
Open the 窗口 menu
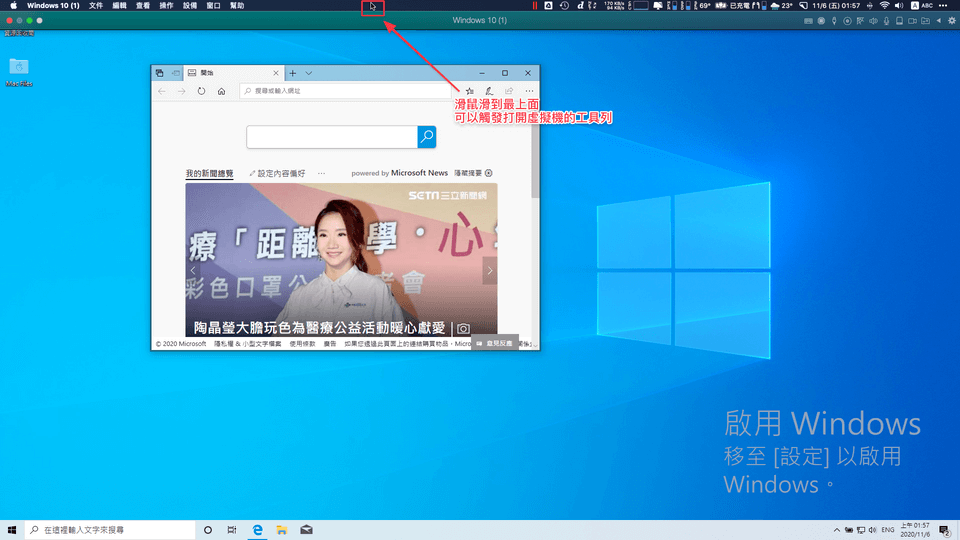coord(213,6)
